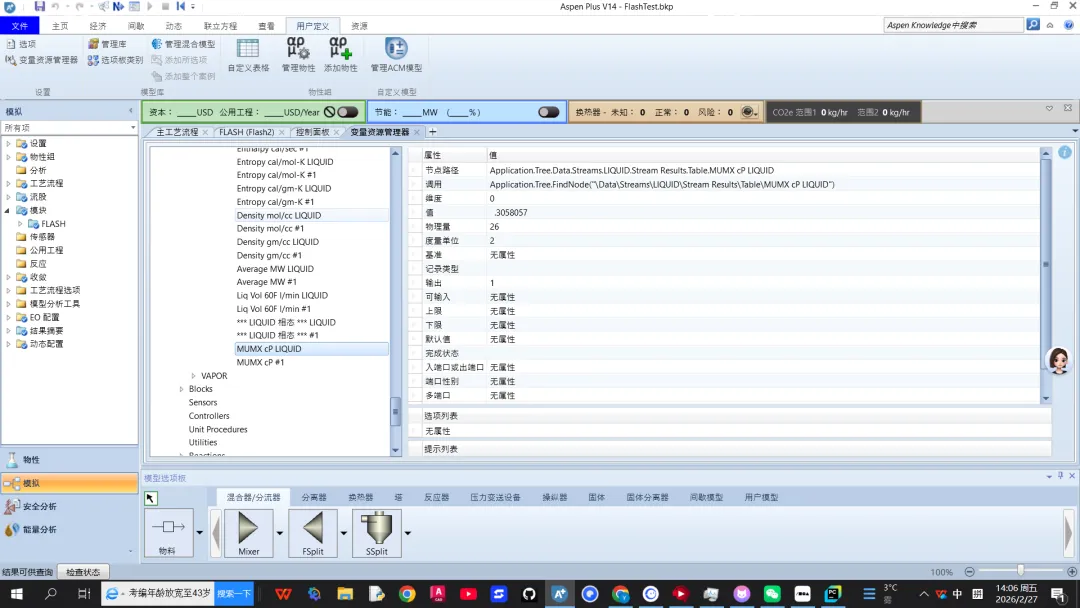Image resolution: width=1080 pixels, height=608 pixels.
Task: Expand the FLASH block node
Action: pos(20,224)
